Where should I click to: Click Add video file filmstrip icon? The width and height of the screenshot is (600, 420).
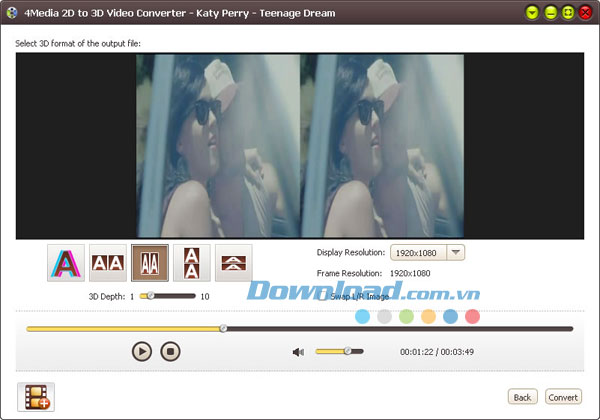tap(36, 397)
